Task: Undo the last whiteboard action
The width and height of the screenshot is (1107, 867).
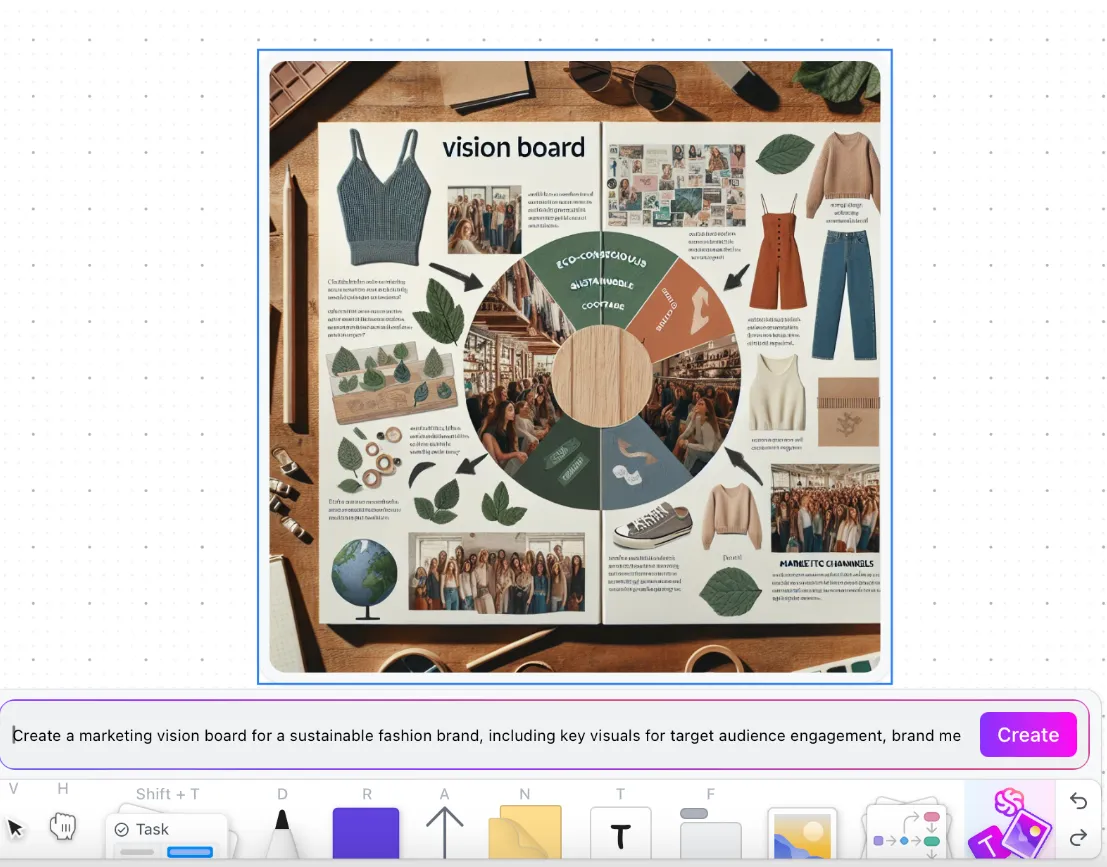Action: click(x=1078, y=801)
